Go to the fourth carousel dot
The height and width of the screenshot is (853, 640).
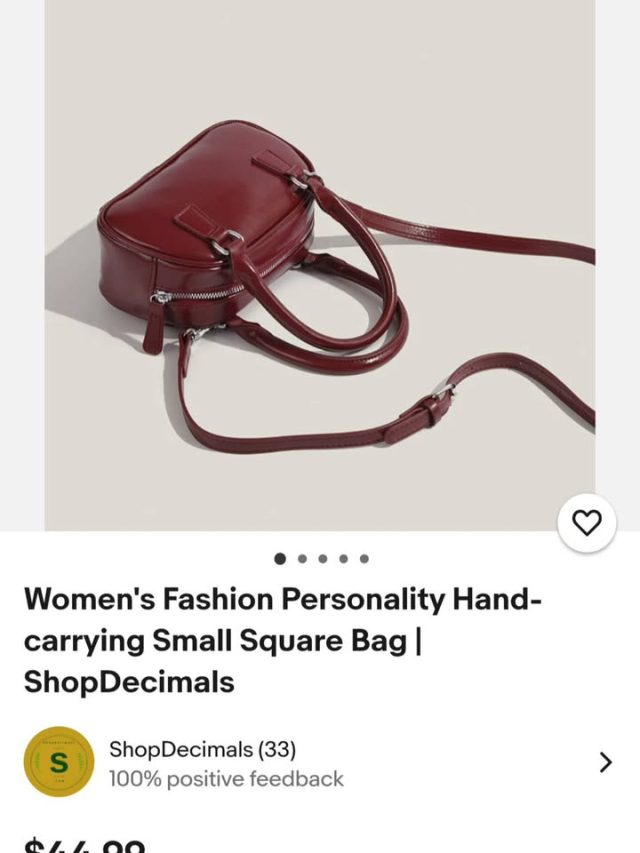[x=343, y=559]
